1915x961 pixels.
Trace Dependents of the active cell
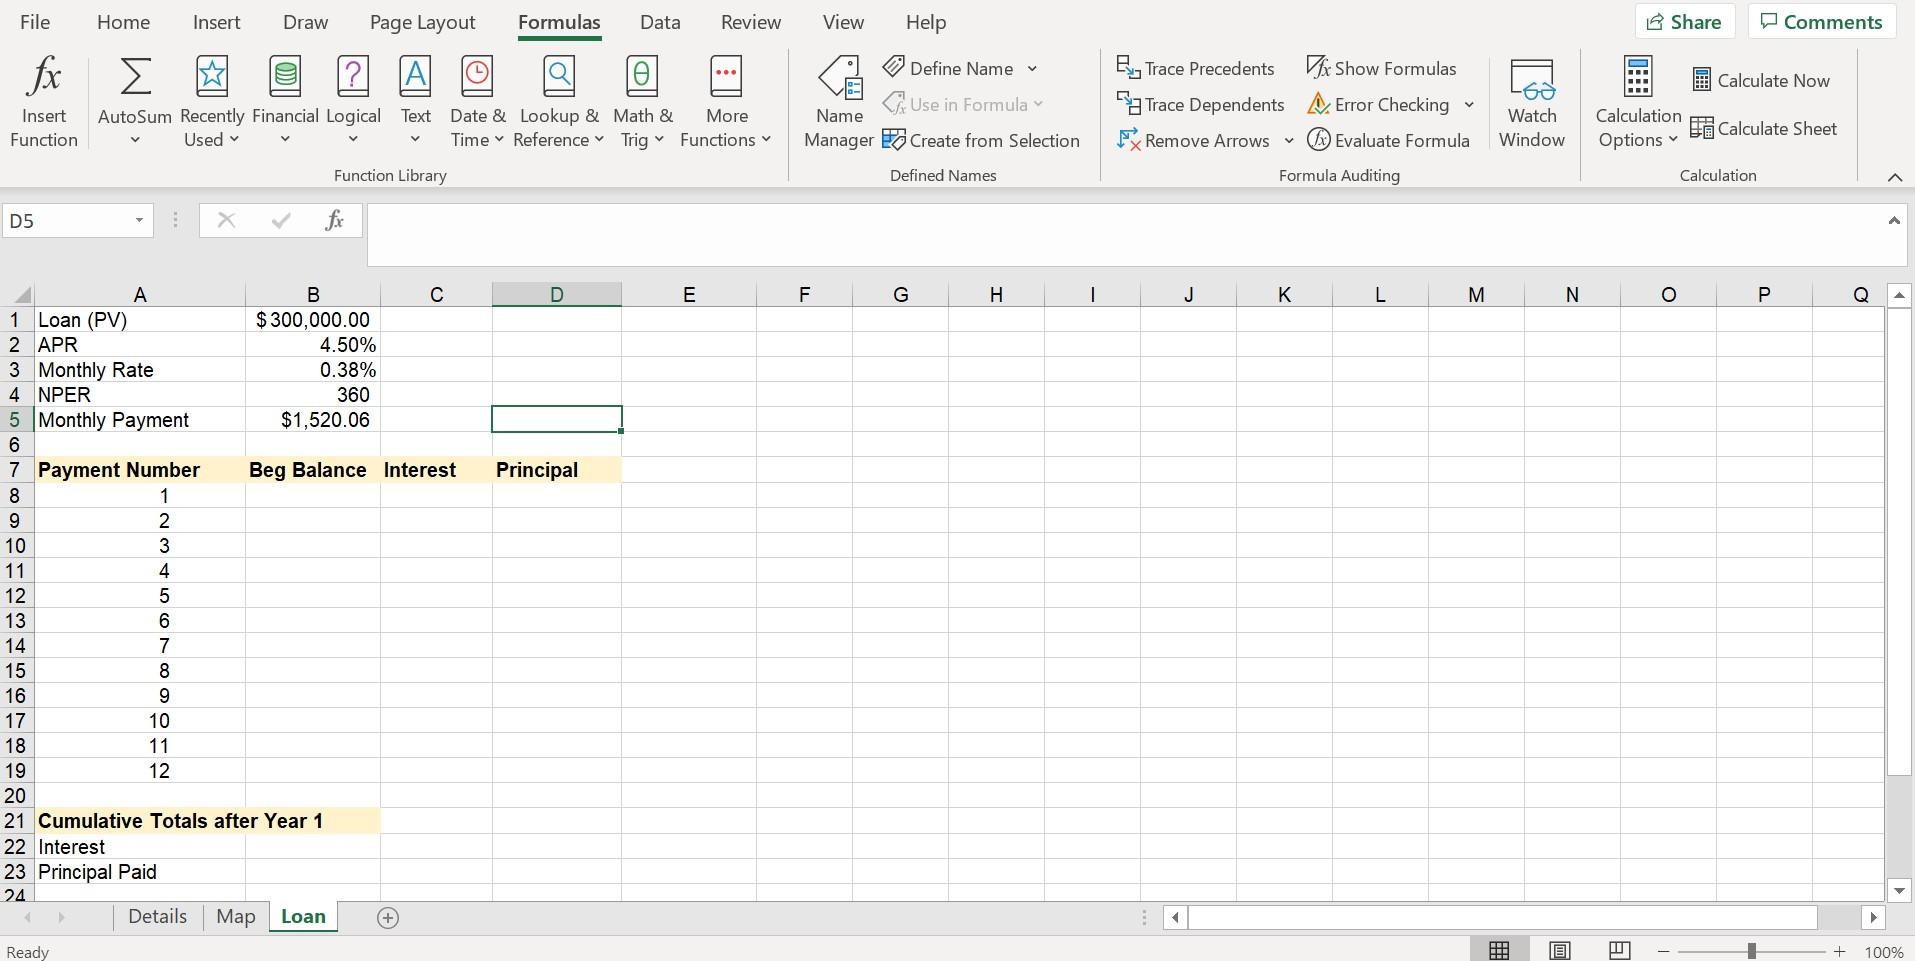(1200, 104)
